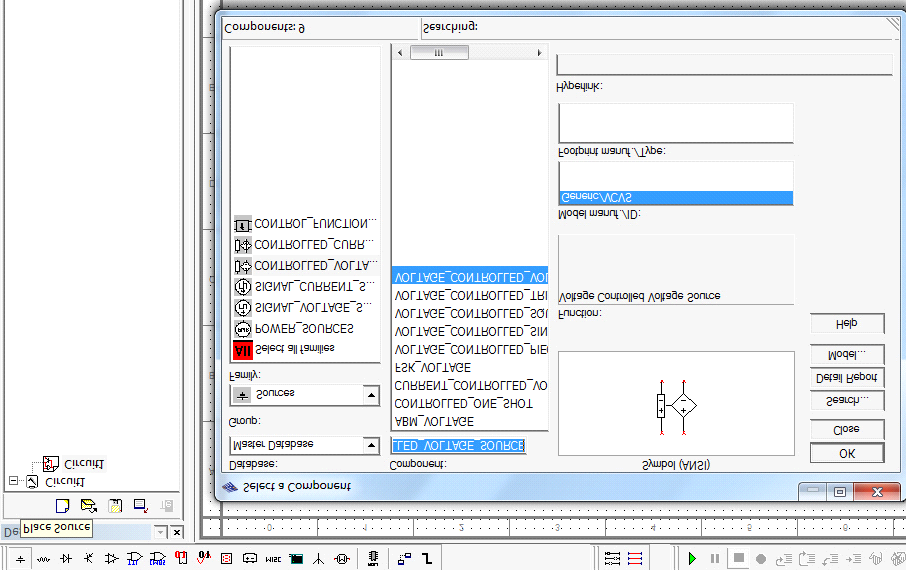Click the open file icon in Design Toolbox

(88, 506)
